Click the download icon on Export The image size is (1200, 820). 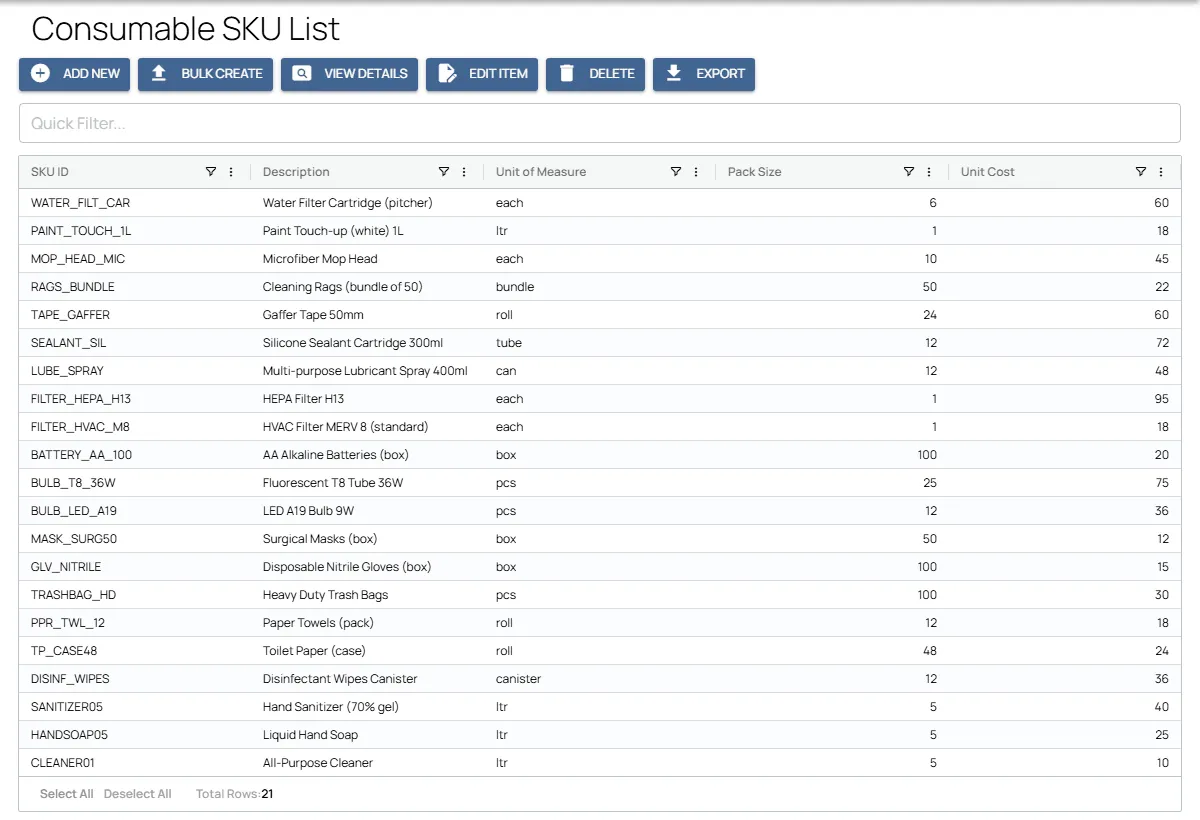[x=674, y=73]
